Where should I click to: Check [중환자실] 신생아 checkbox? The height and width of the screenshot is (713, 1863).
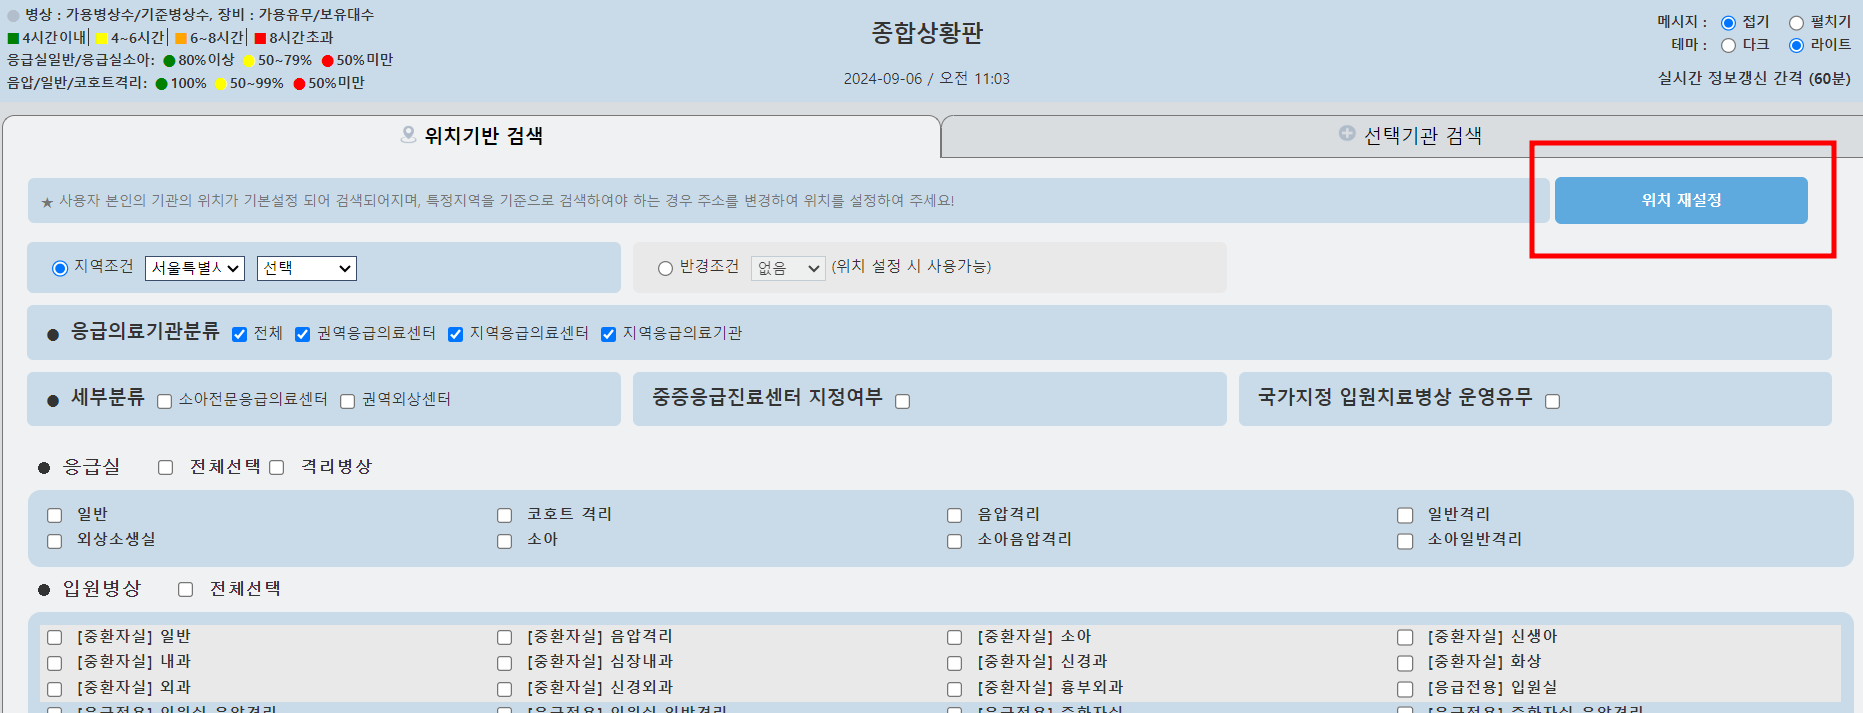[1405, 638]
